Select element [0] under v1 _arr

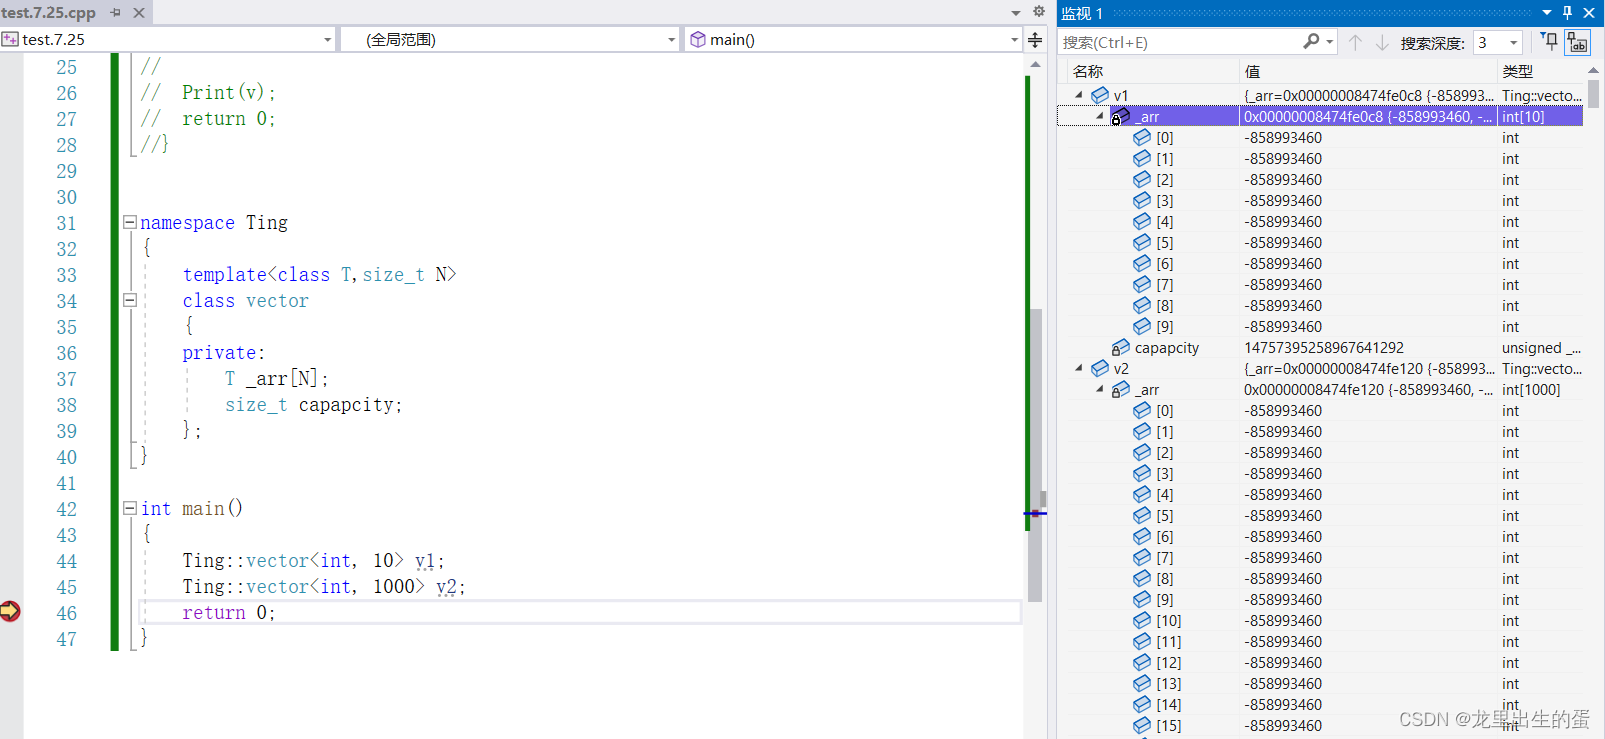point(1321,138)
